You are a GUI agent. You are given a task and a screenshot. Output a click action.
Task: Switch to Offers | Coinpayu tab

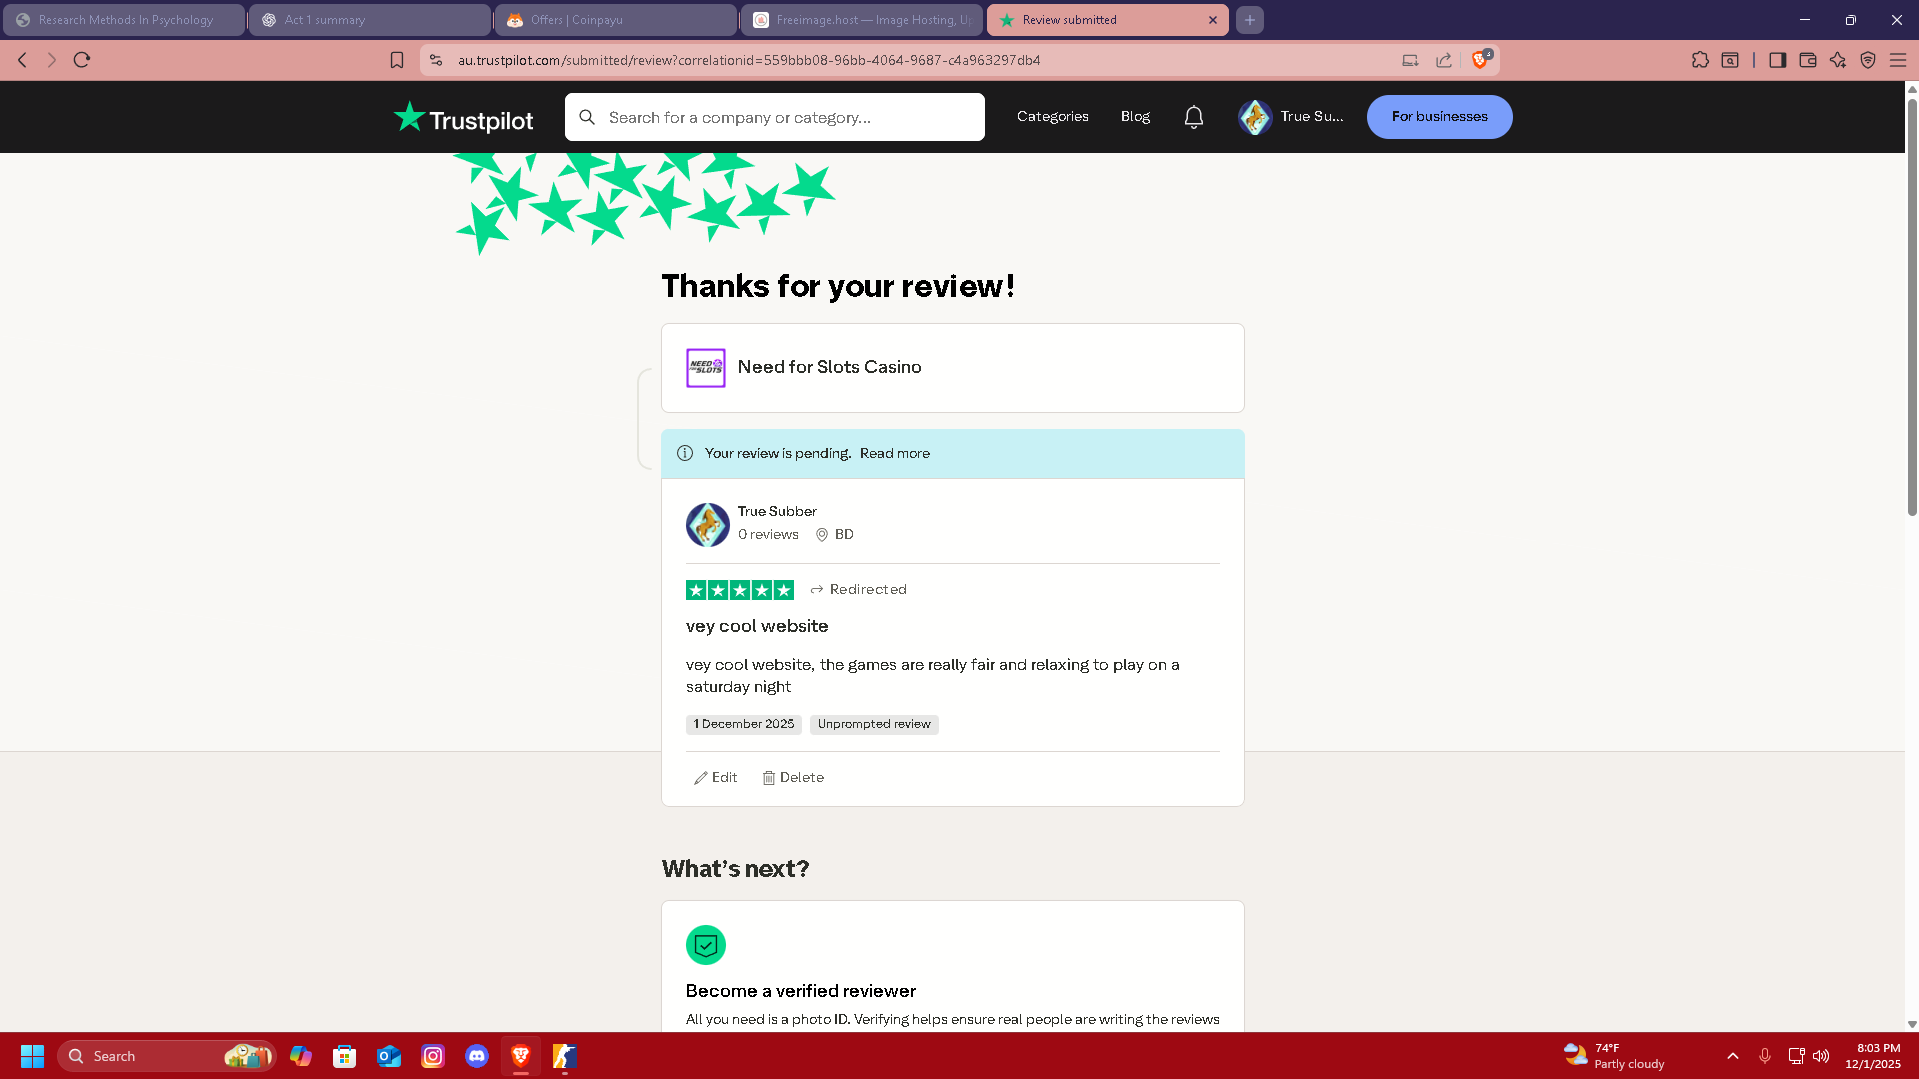point(616,20)
